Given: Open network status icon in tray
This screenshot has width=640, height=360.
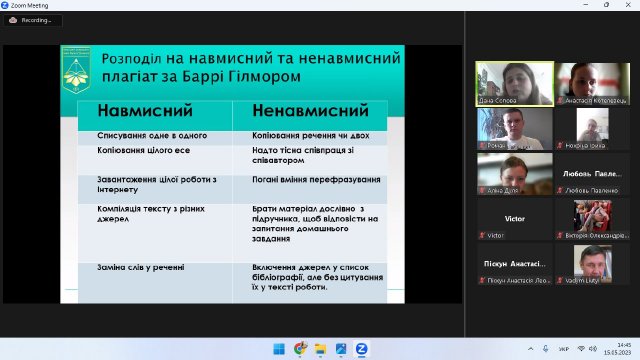Looking at the screenshot, I should click(x=581, y=349).
